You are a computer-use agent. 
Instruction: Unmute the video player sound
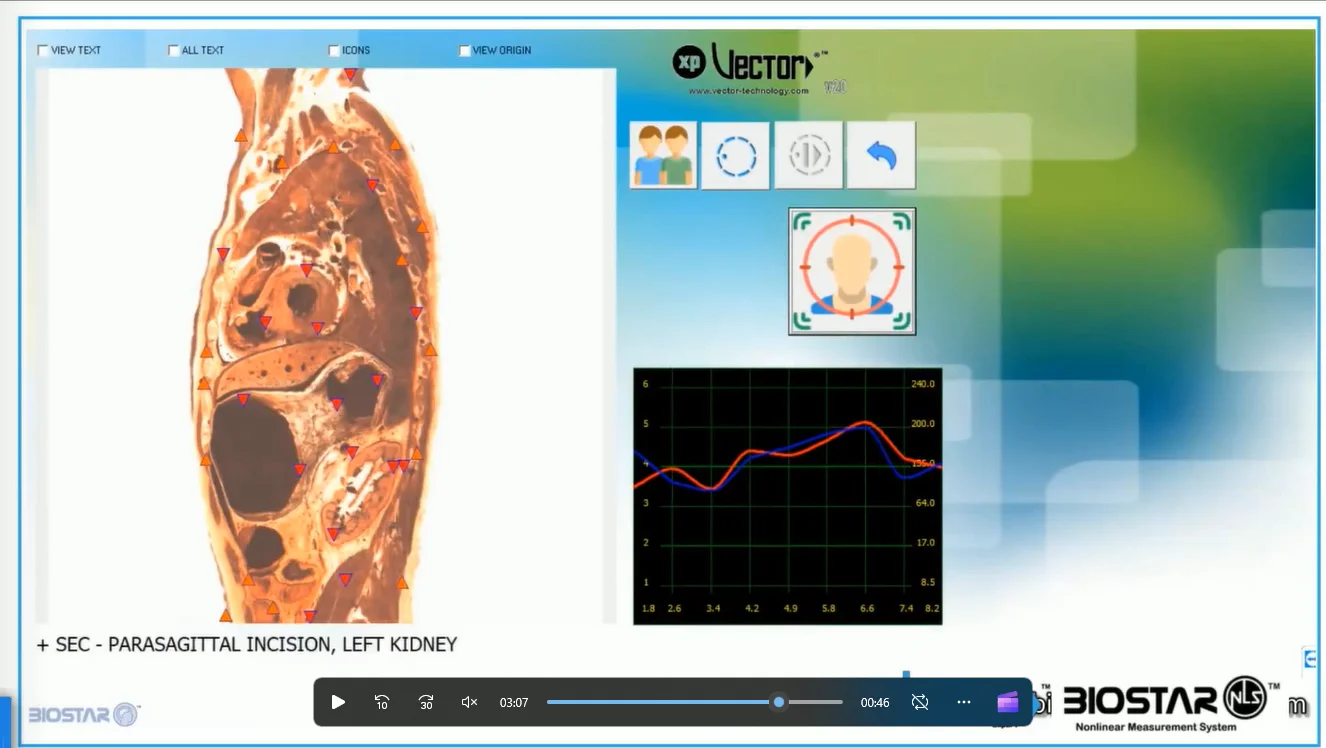point(469,702)
